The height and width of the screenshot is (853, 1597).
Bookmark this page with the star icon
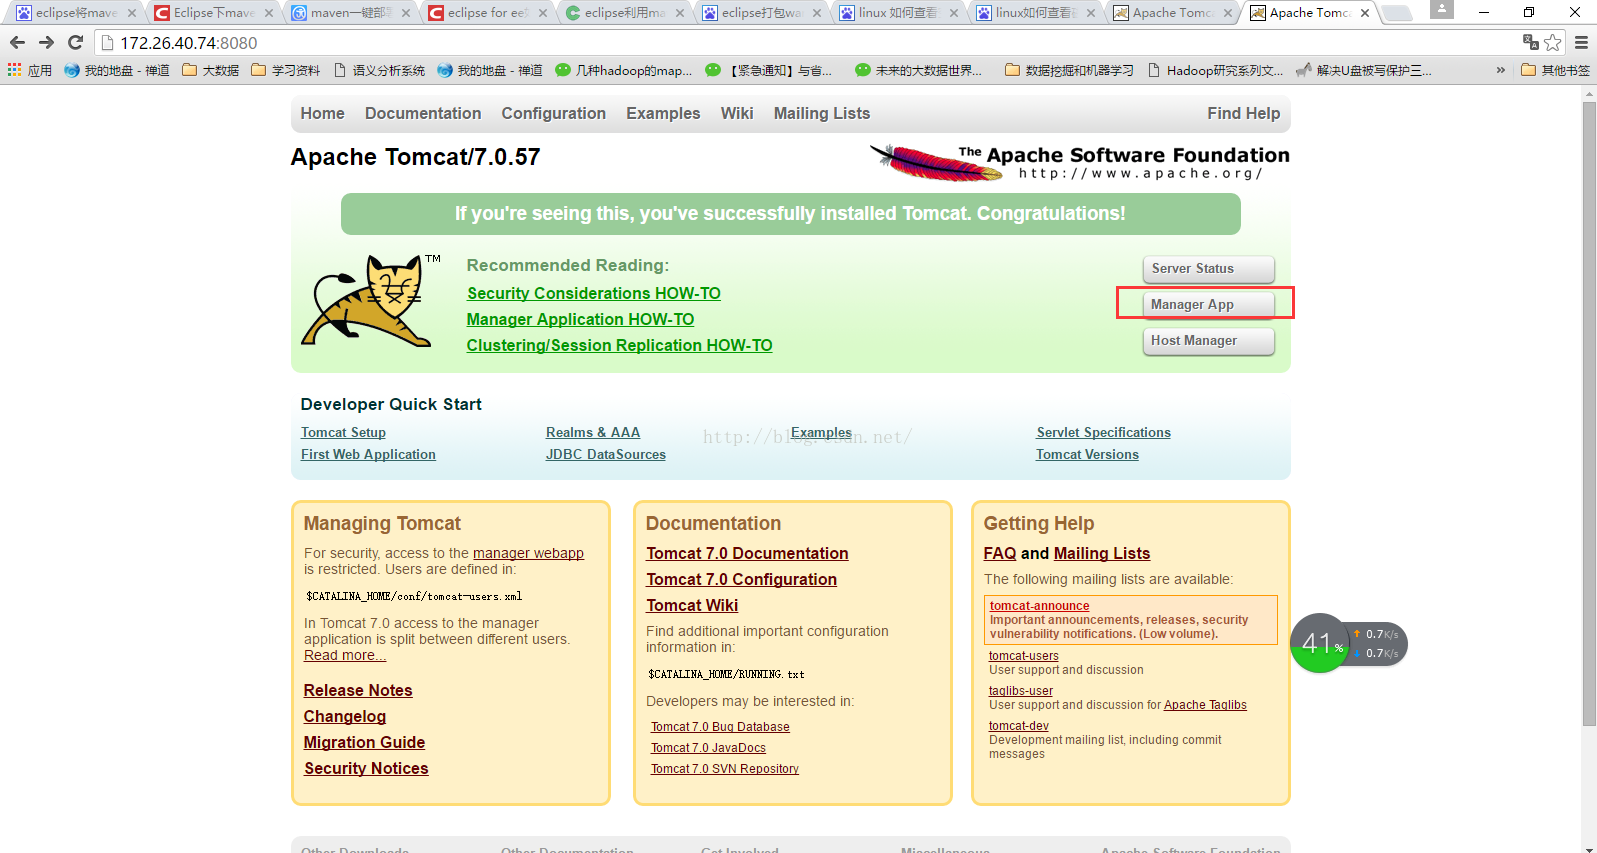pos(1553,43)
